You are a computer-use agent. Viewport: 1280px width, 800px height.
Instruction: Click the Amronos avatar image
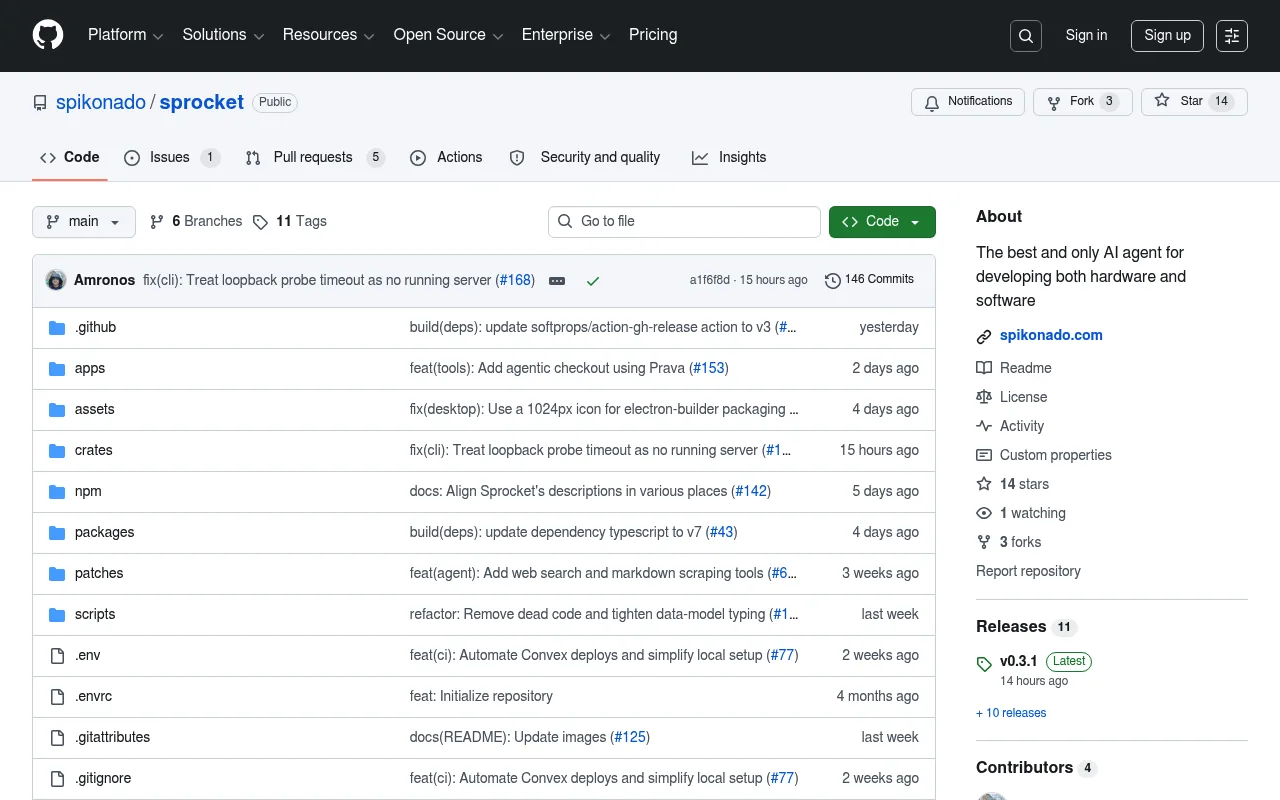point(56,280)
